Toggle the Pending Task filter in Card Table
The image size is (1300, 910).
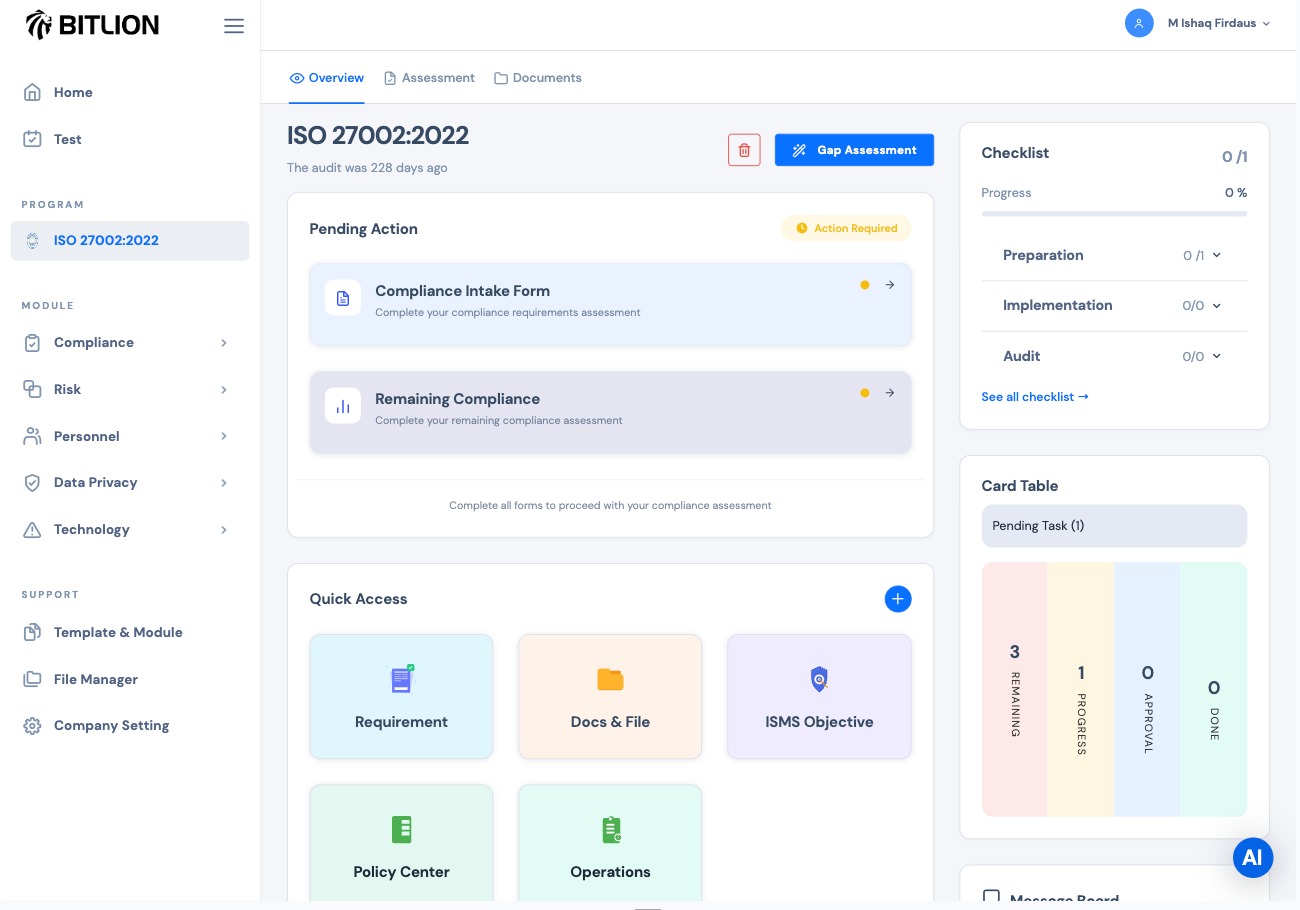(1114, 526)
